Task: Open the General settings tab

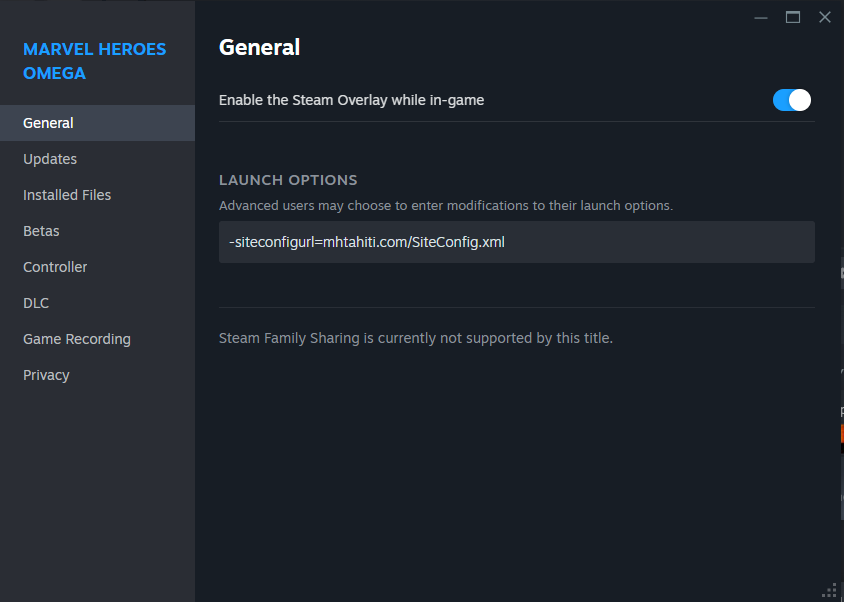Action: tap(48, 123)
